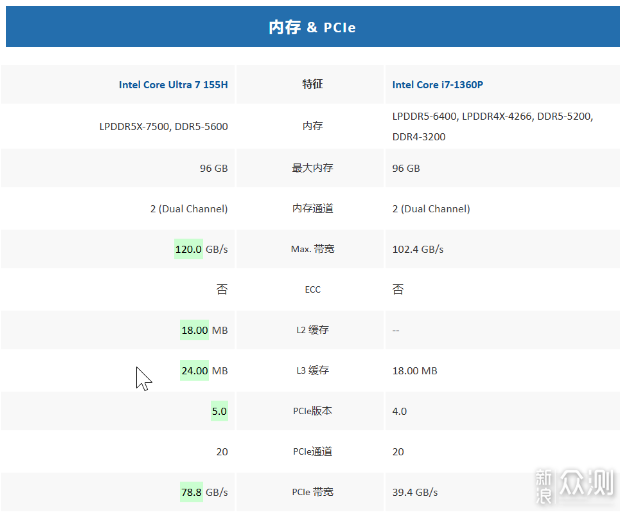Select the 特征 column header
The image size is (624, 514).
coord(312,84)
